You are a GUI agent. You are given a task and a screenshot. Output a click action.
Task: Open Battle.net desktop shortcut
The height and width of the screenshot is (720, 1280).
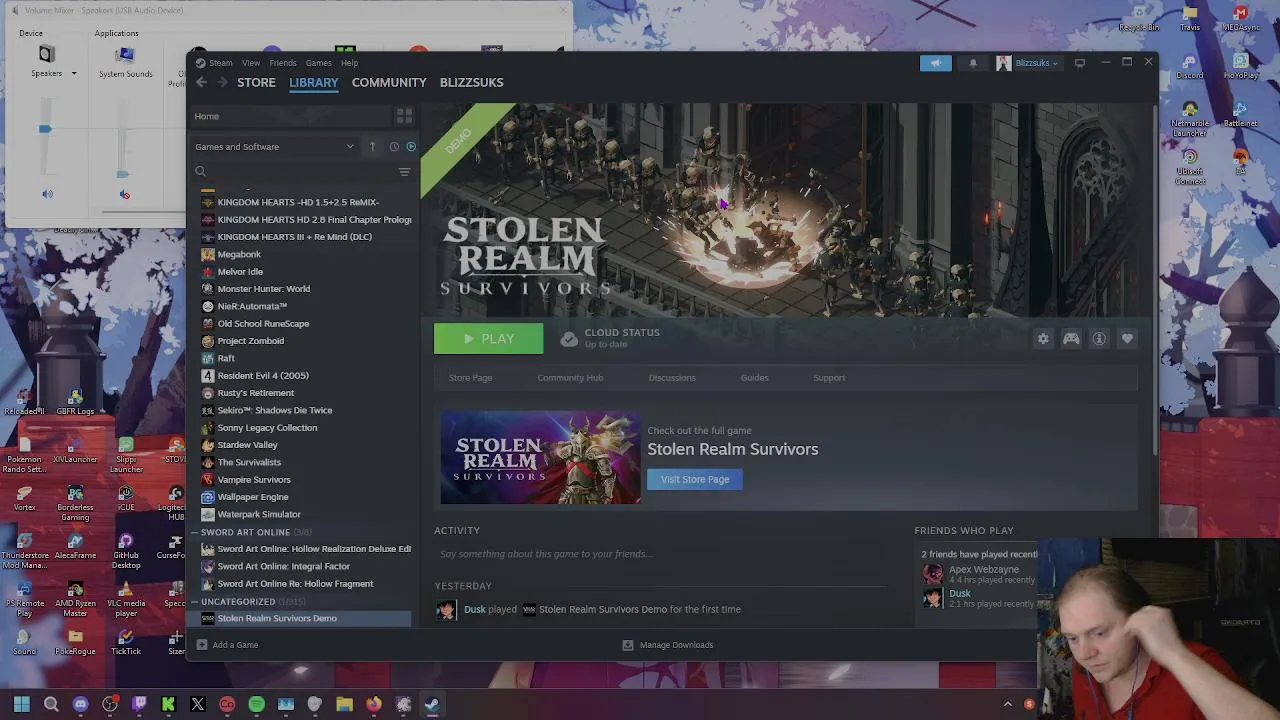1240,113
